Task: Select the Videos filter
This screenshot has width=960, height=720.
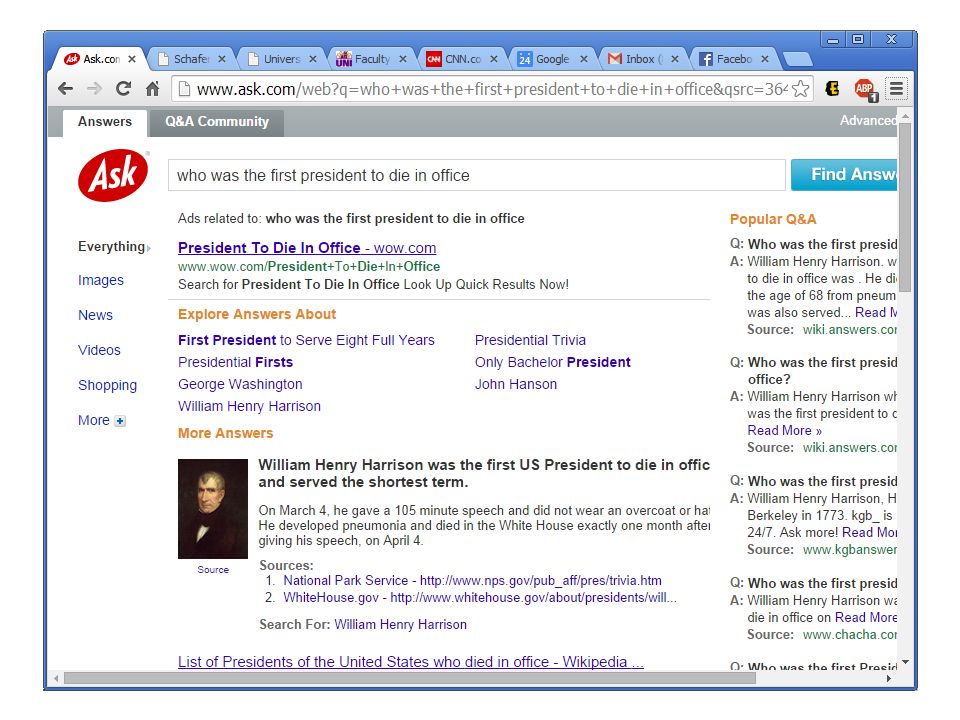Action: pyautogui.click(x=99, y=350)
